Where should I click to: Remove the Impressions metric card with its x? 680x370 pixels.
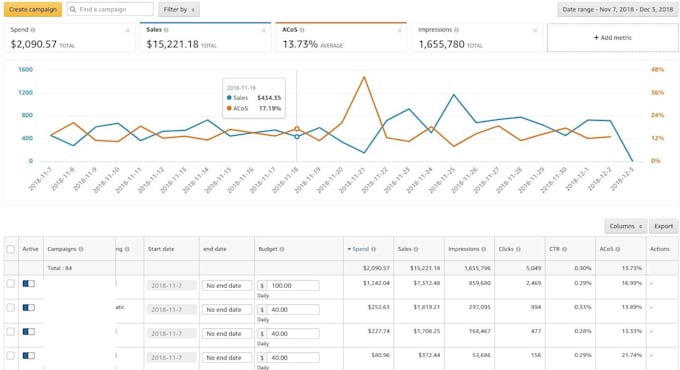(535, 30)
